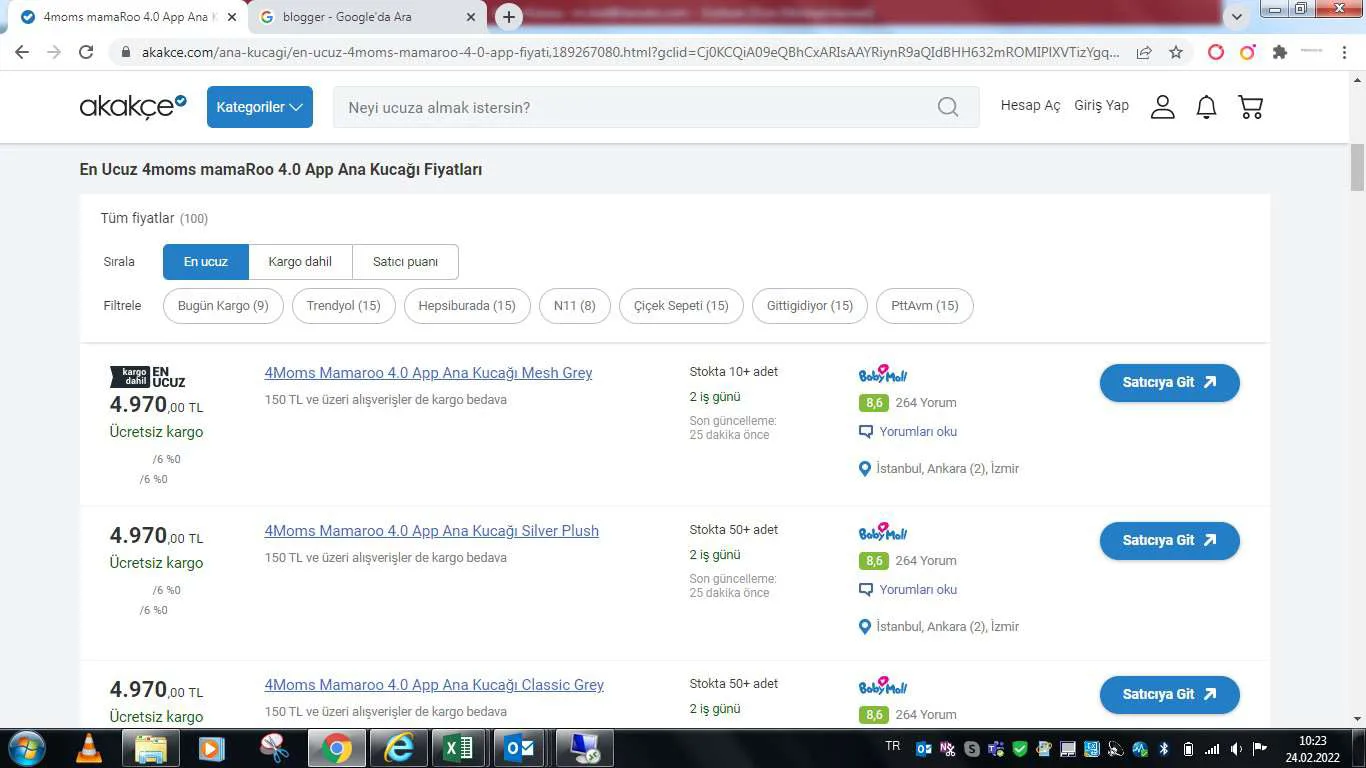1366x768 pixels.
Task: Open the Windows Start menu
Action: pos(25,748)
